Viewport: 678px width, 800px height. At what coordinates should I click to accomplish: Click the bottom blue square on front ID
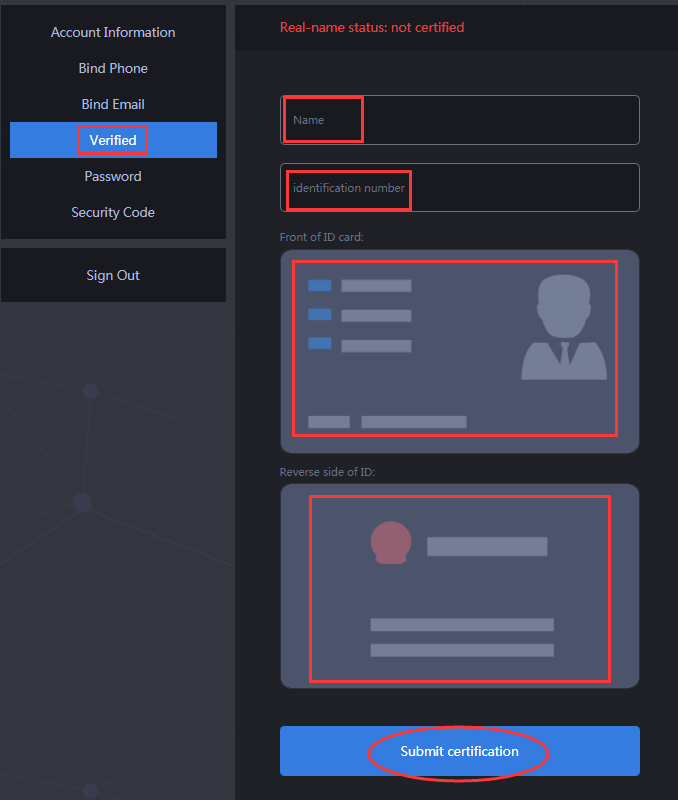pos(319,344)
